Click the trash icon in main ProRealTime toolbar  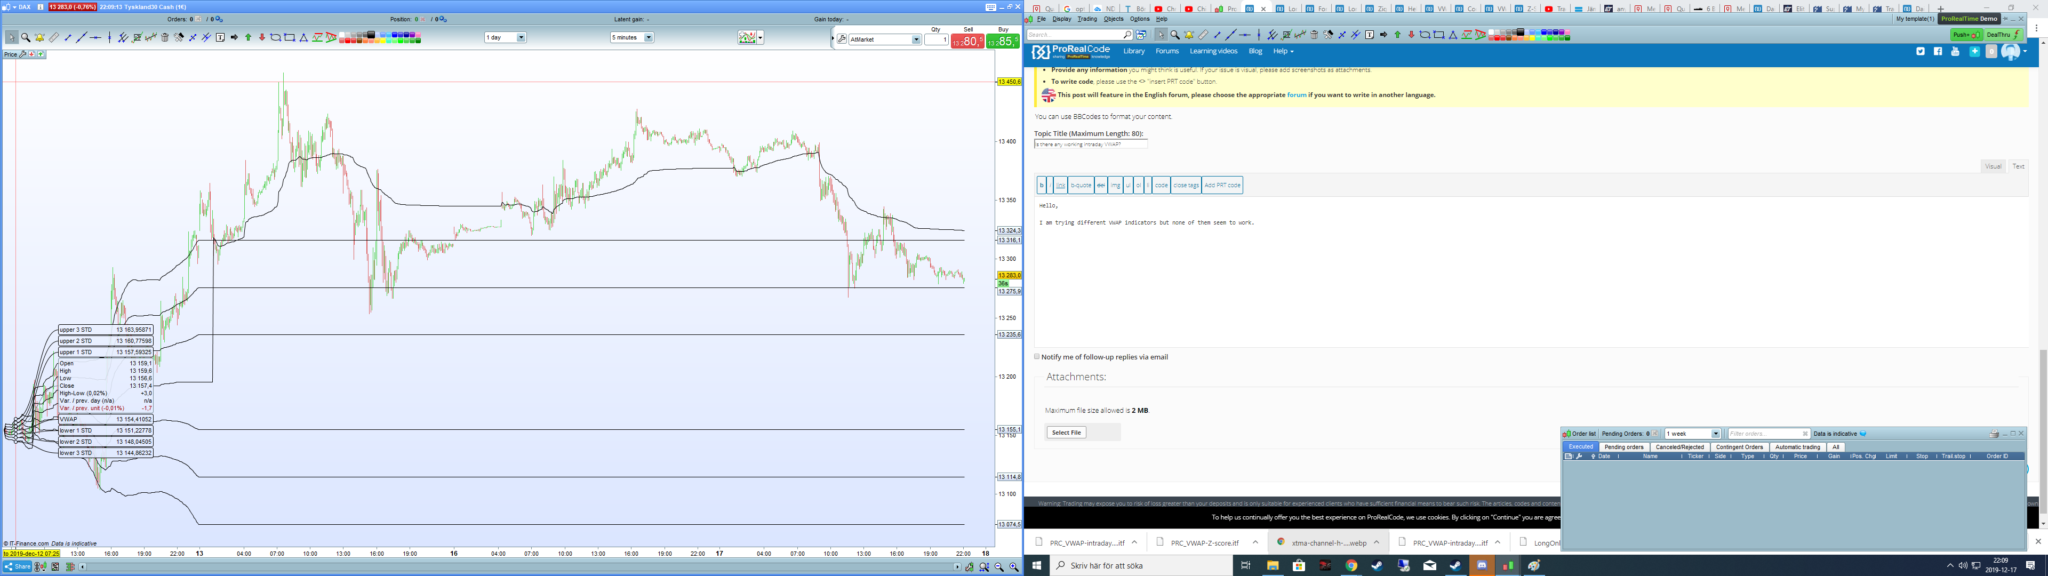pos(1314,35)
